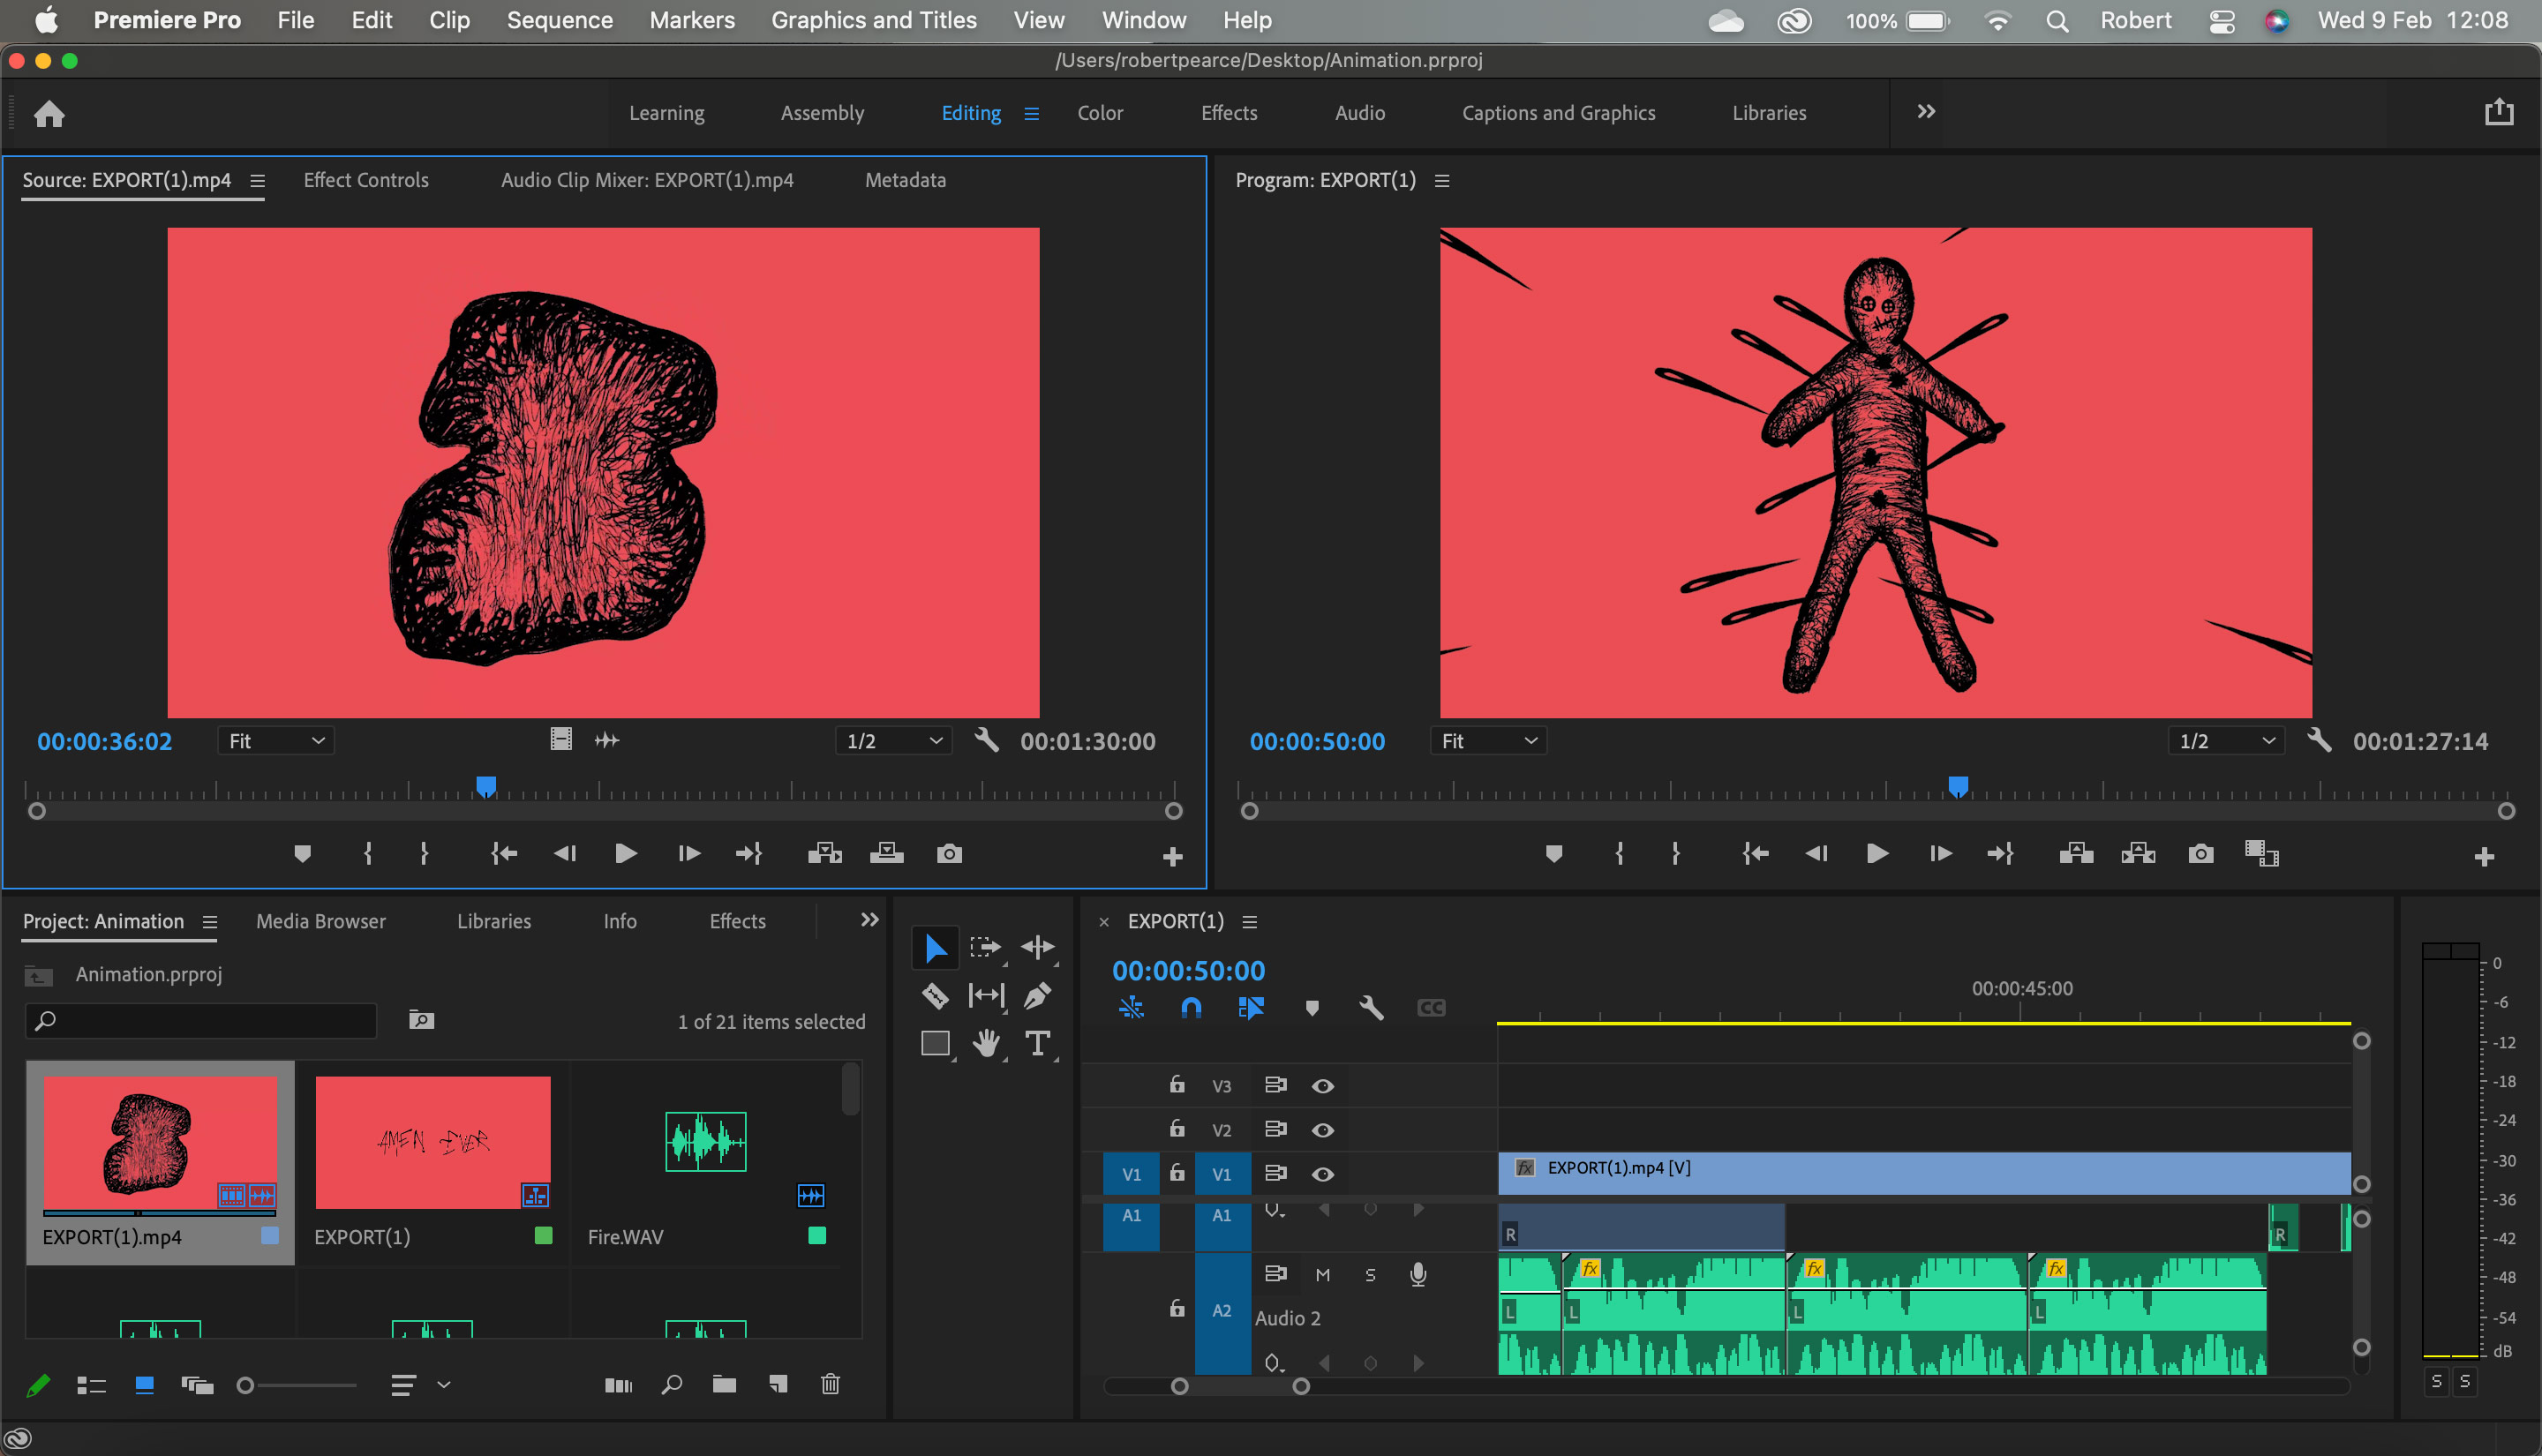Screen dimensions: 2542x1456
Task: Open Program monitor settings wrench
Action: click(2319, 740)
